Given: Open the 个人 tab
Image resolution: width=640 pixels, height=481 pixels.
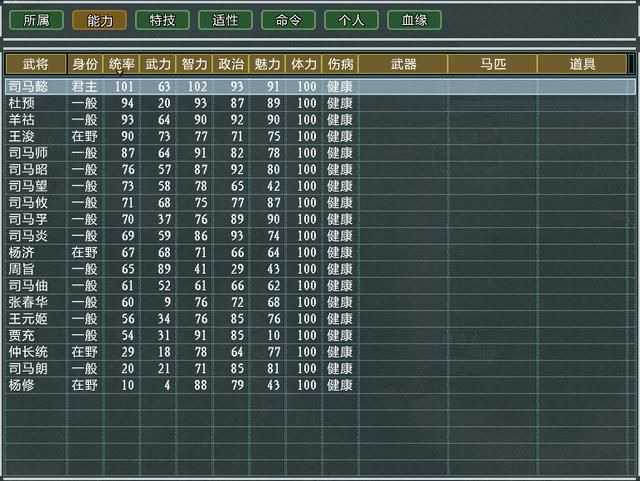Looking at the screenshot, I should [351, 19].
